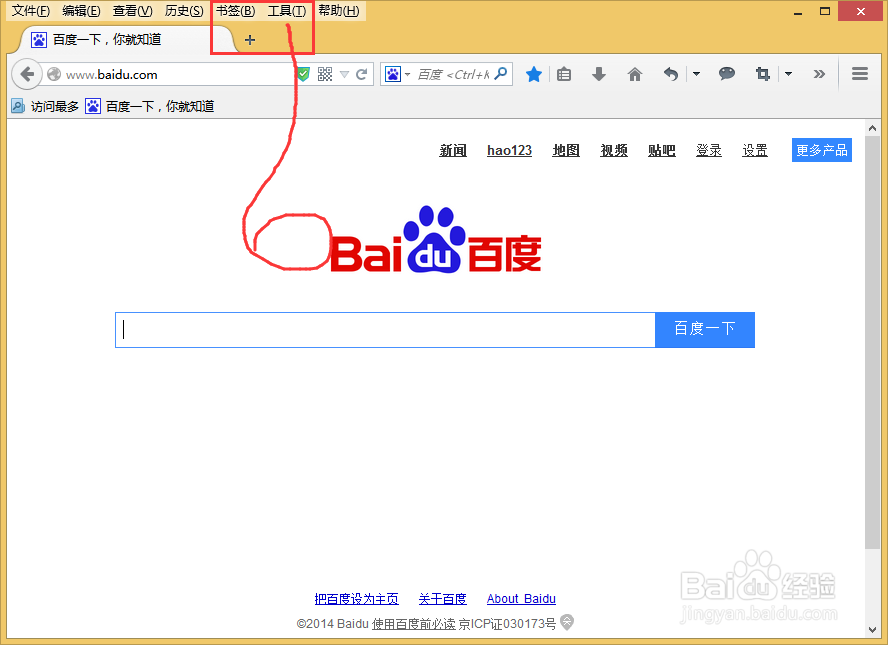Click the scrollbar up arrow

[872, 128]
